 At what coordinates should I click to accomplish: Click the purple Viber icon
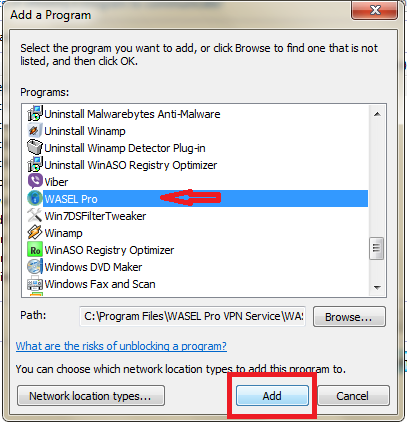click(x=35, y=182)
